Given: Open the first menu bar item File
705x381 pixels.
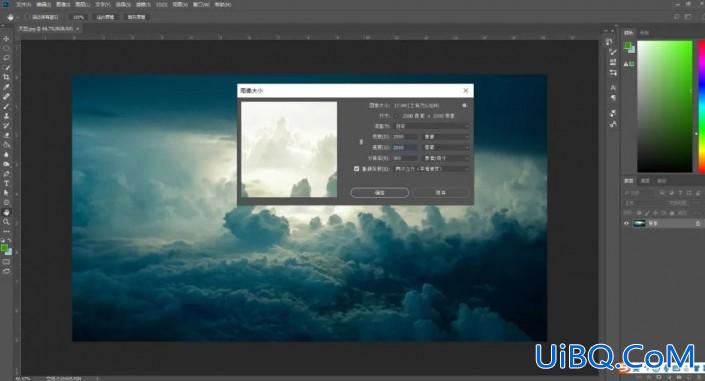Looking at the screenshot, I should point(23,4).
